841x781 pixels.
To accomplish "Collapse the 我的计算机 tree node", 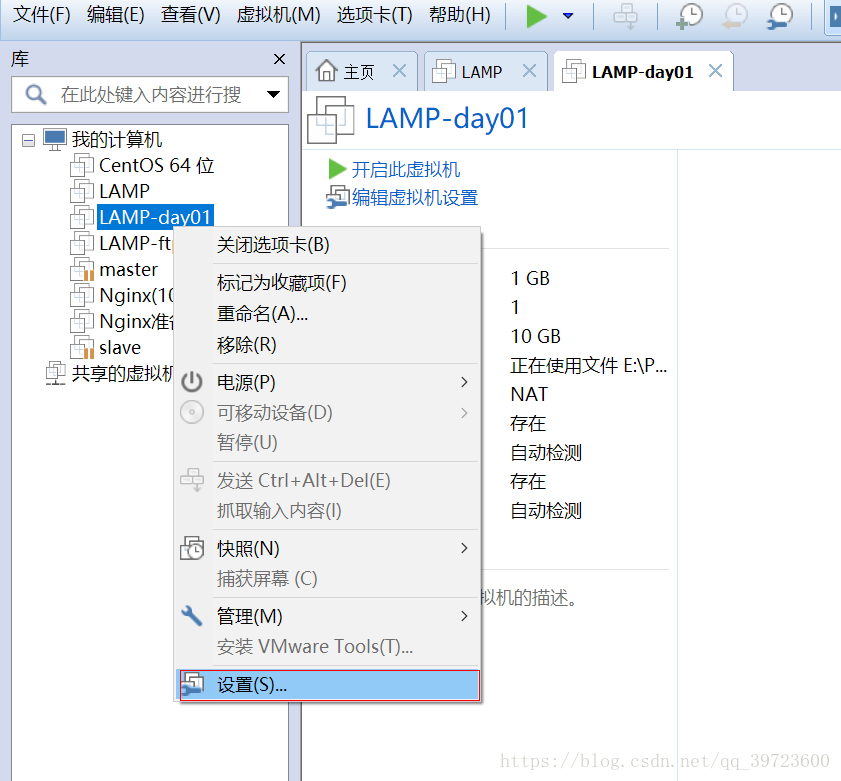I will click(x=28, y=141).
